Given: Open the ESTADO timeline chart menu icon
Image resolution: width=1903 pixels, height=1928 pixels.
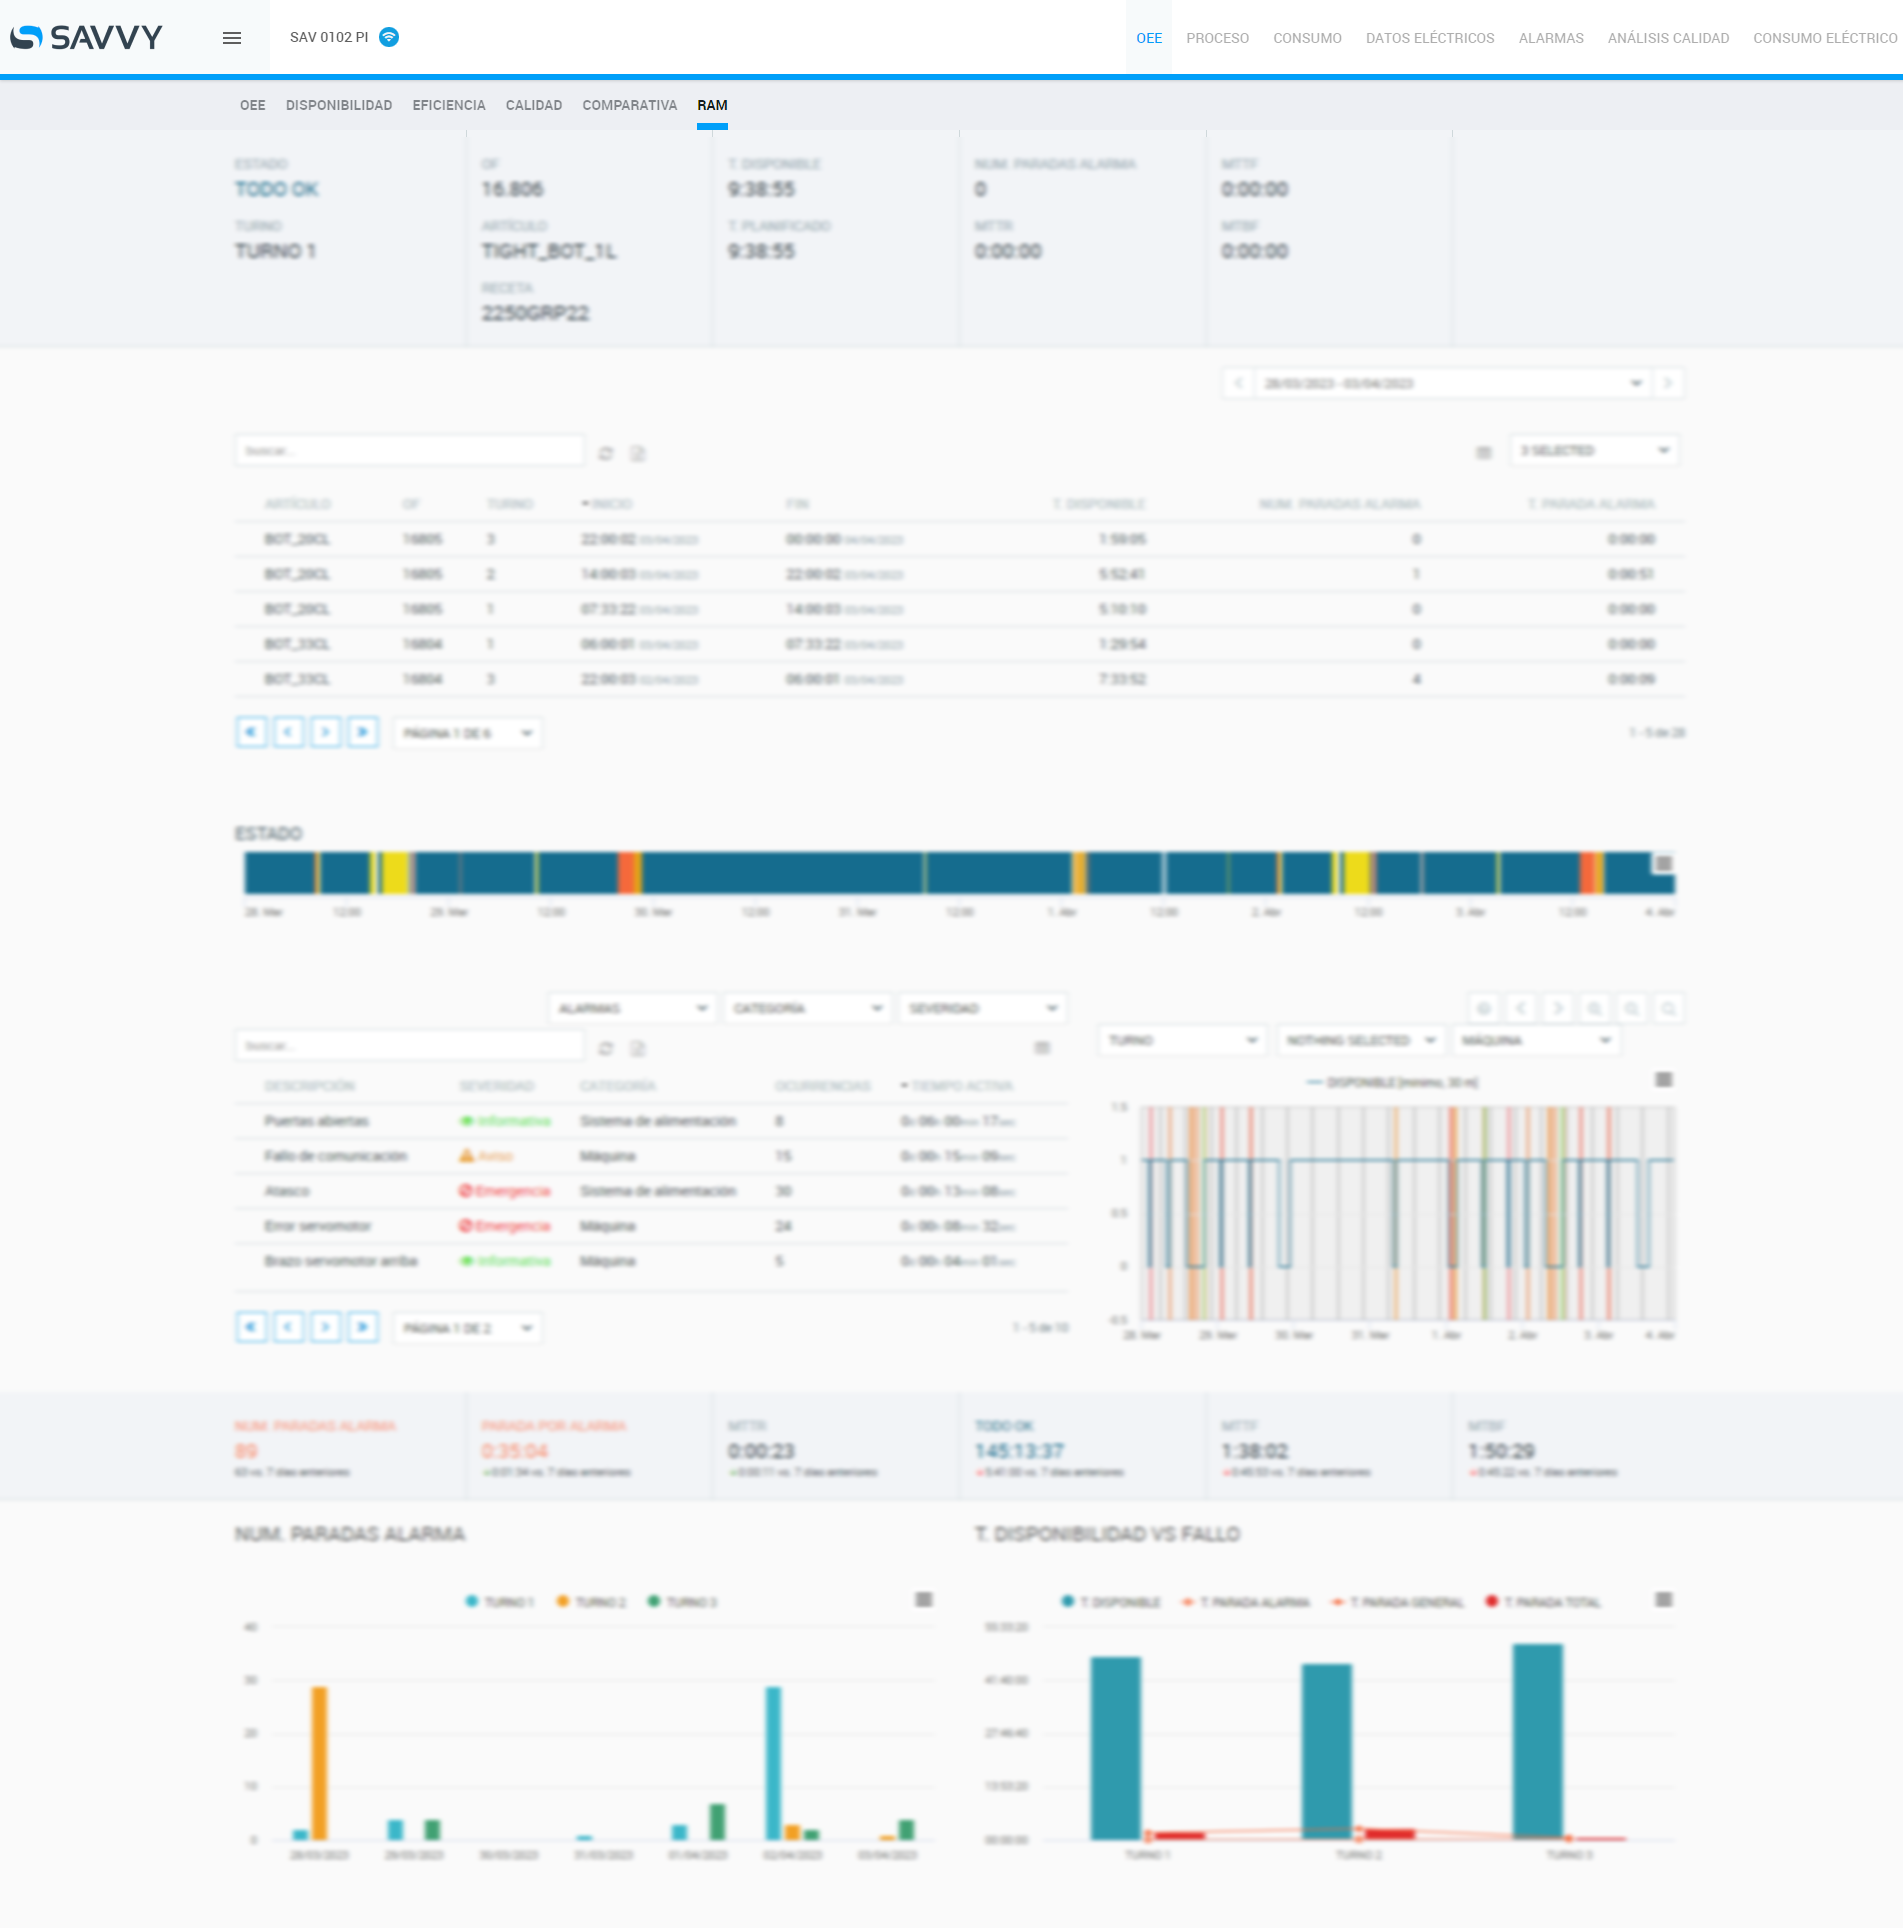Looking at the screenshot, I should [x=1663, y=864].
